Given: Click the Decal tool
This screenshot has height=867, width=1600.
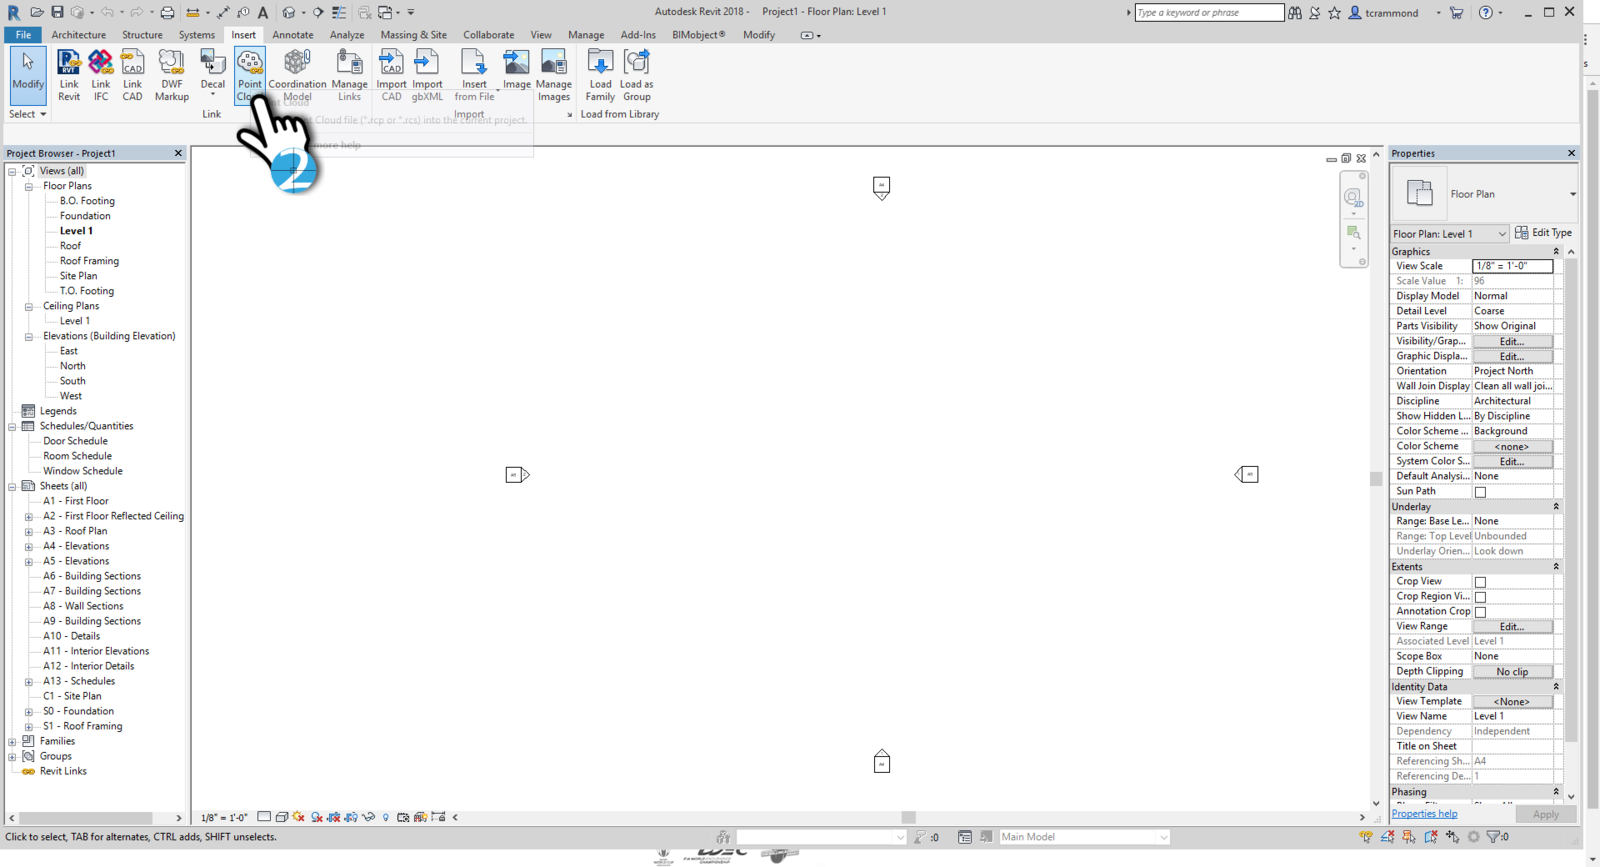Looking at the screenshot, I should click(213, 74).
